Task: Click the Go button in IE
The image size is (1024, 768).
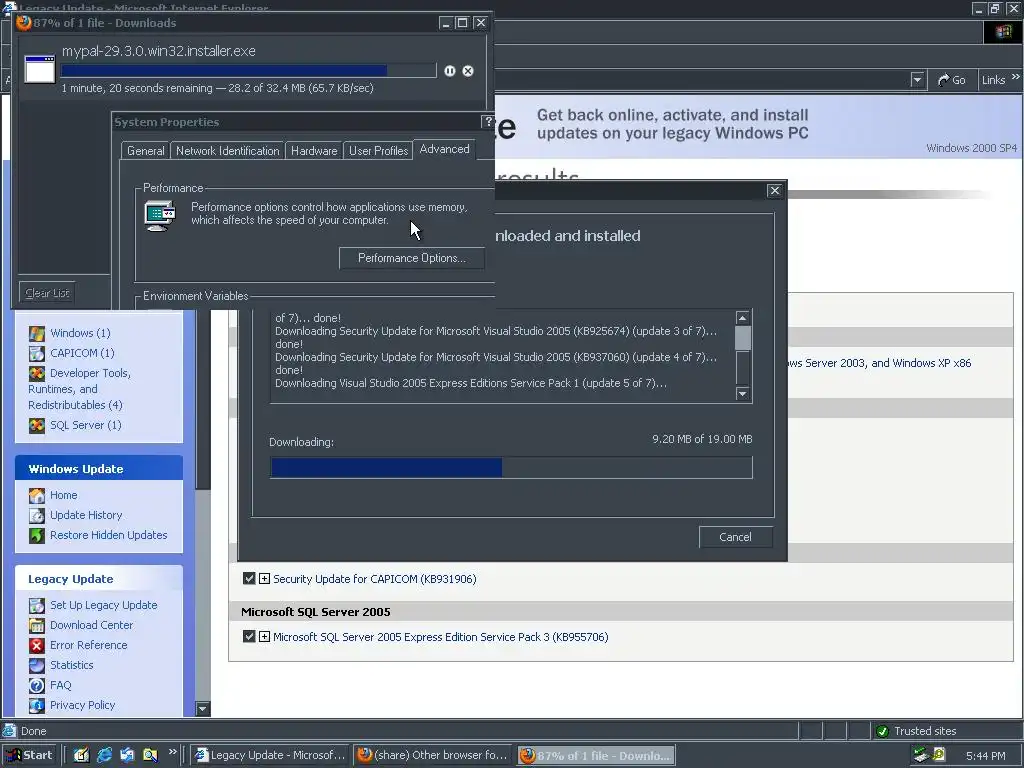Action: (952, 80)
